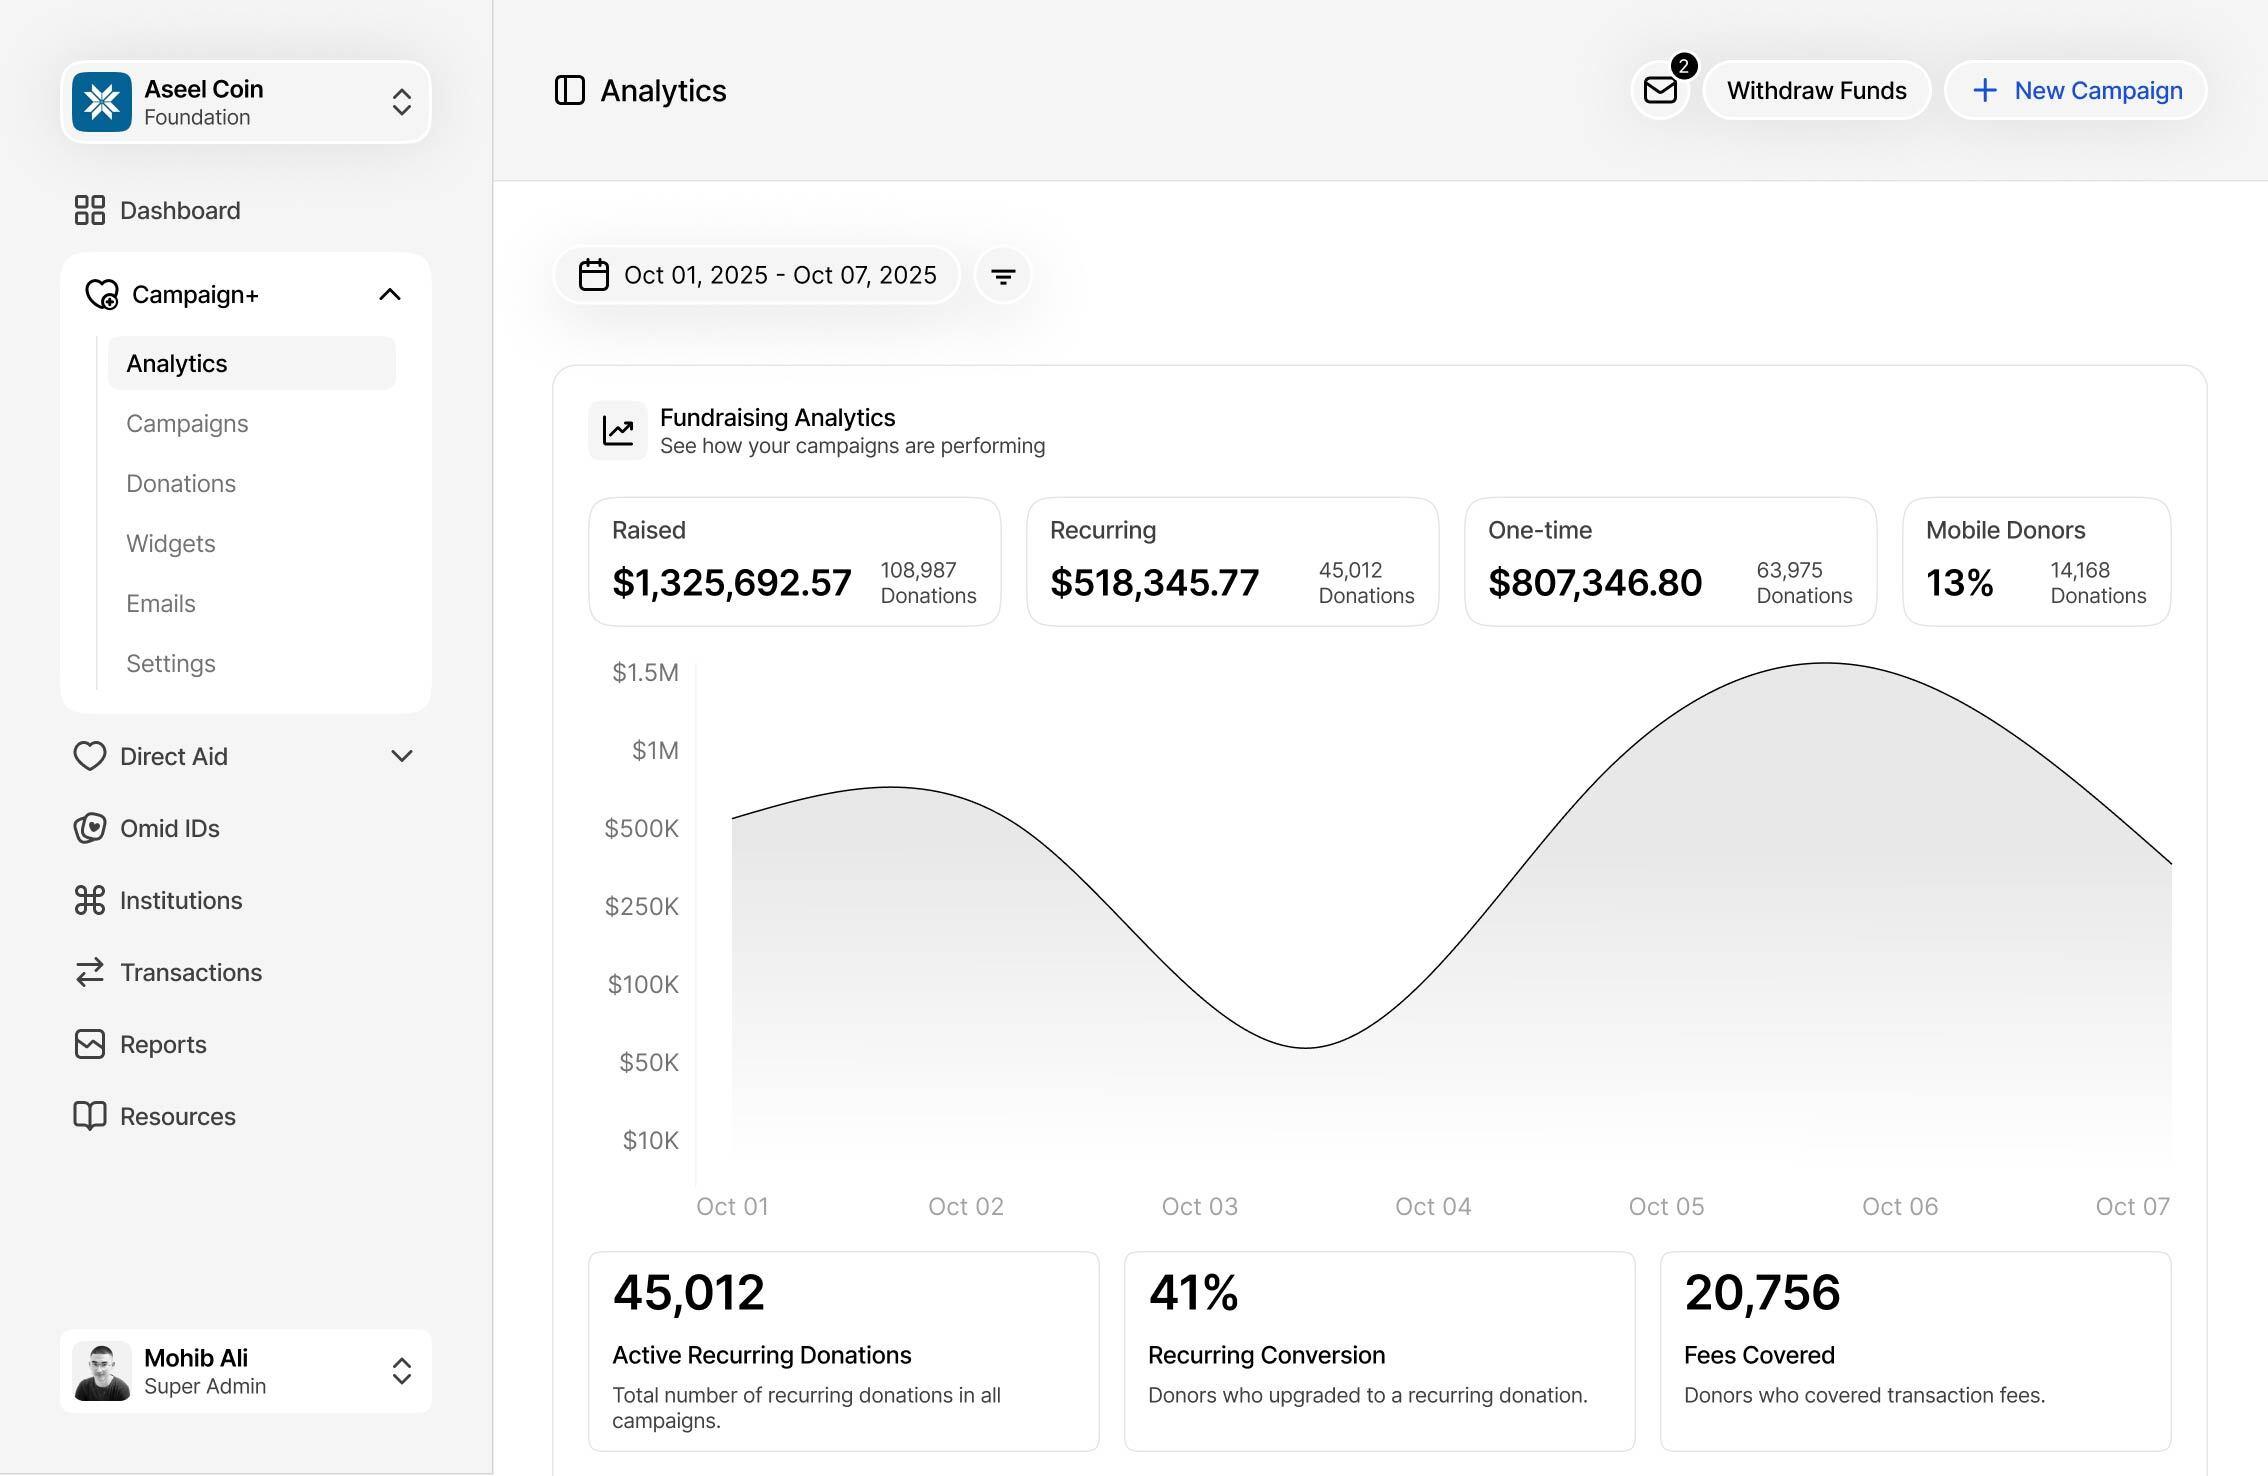Viewport: 2268px width, 1476px height.
Task: Click the Reports chart icon
Action: click(90, 1044)
